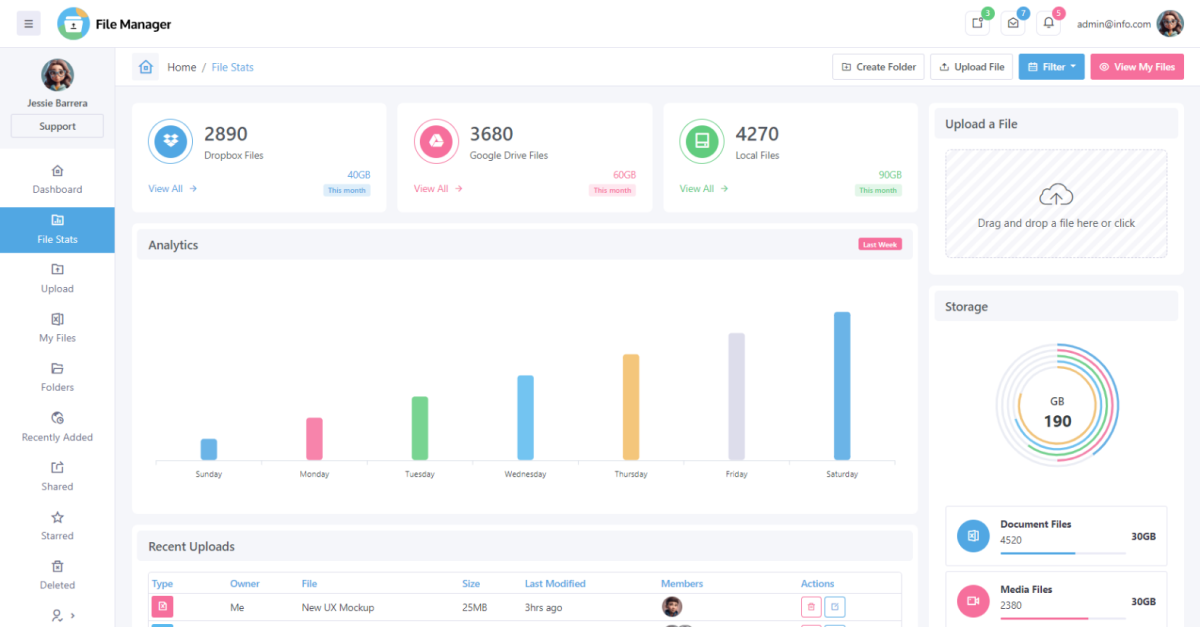
Task: Open the Filter dropdown
Action: pyautogui.click(x=1051, y=67)
